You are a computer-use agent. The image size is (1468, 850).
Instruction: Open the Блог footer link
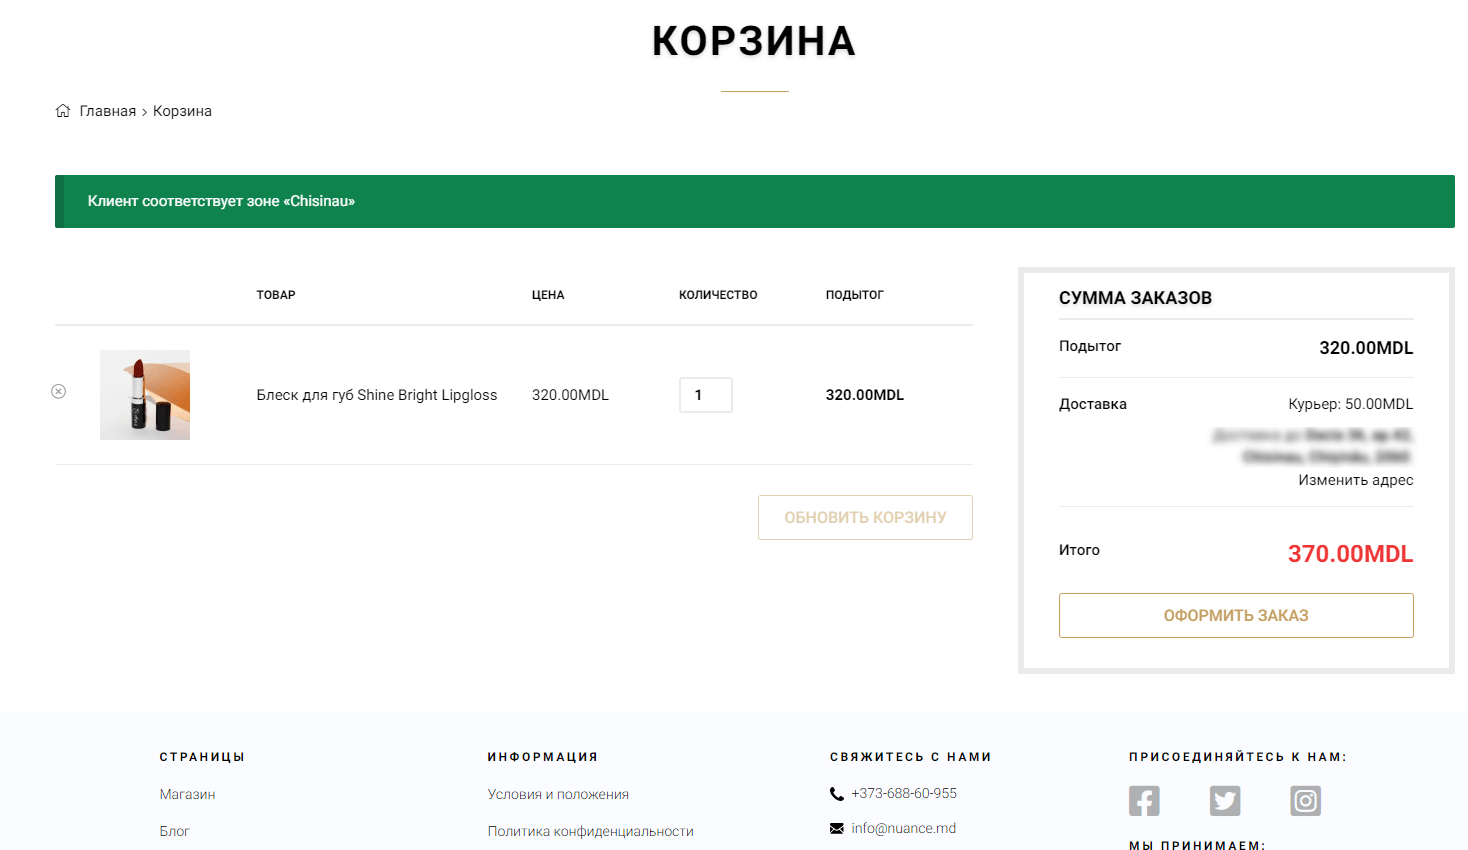(175, 831)
